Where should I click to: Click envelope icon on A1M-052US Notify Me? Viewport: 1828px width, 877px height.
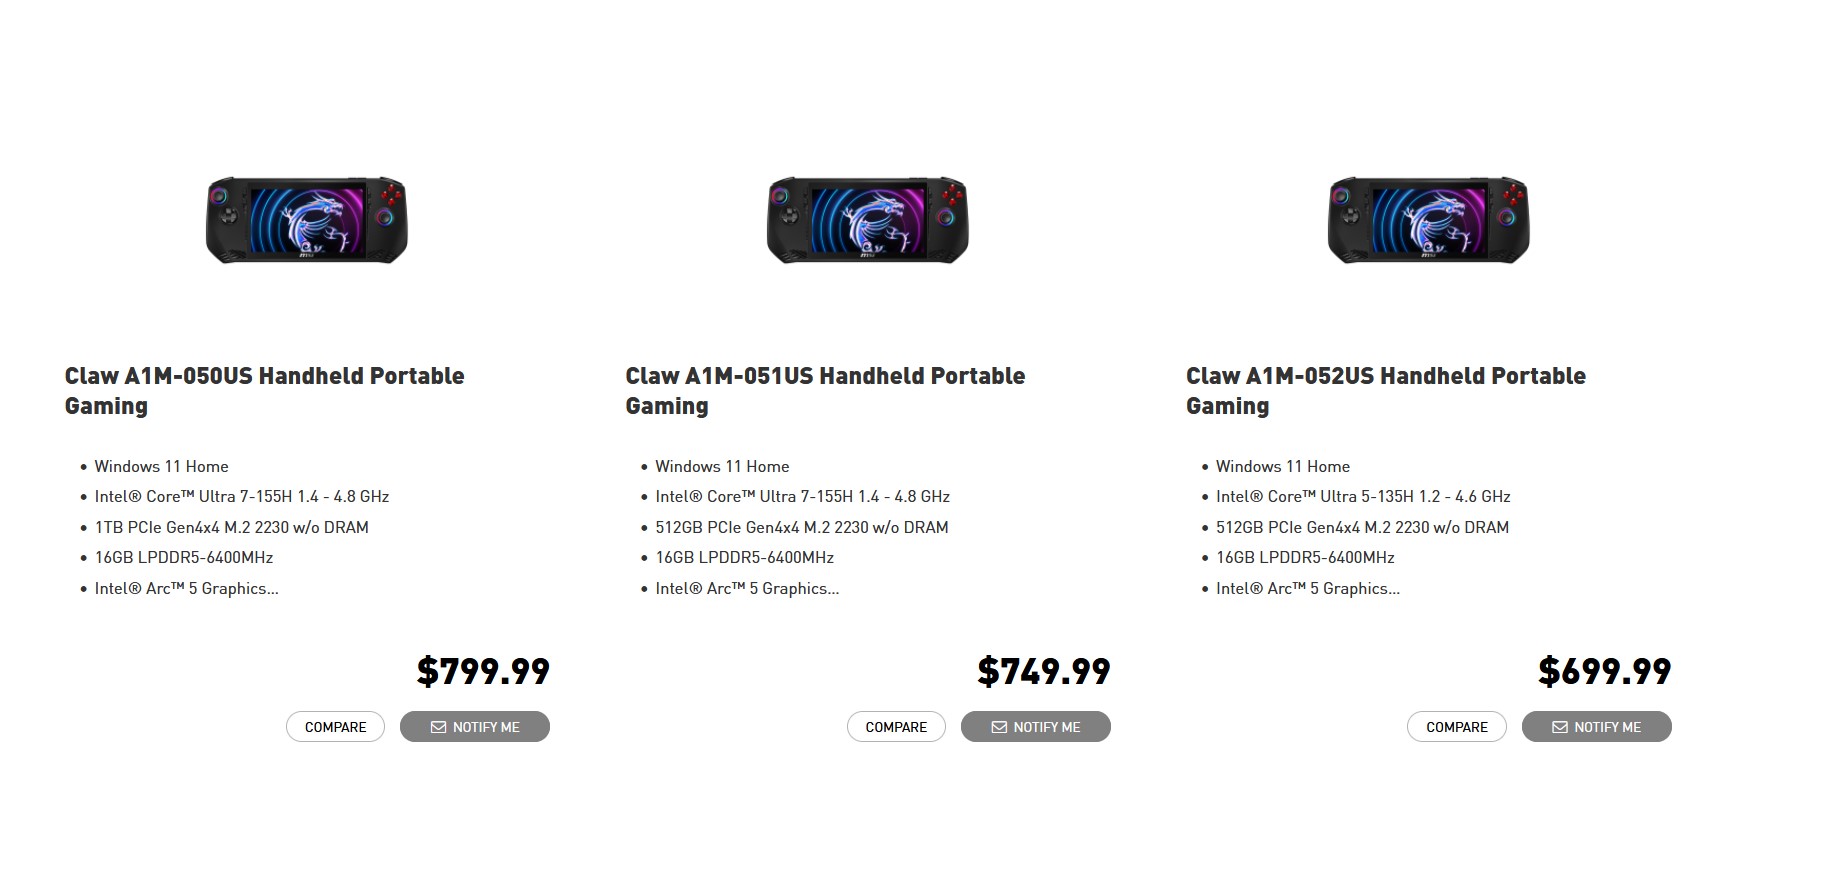click(x=1560, y=727)
